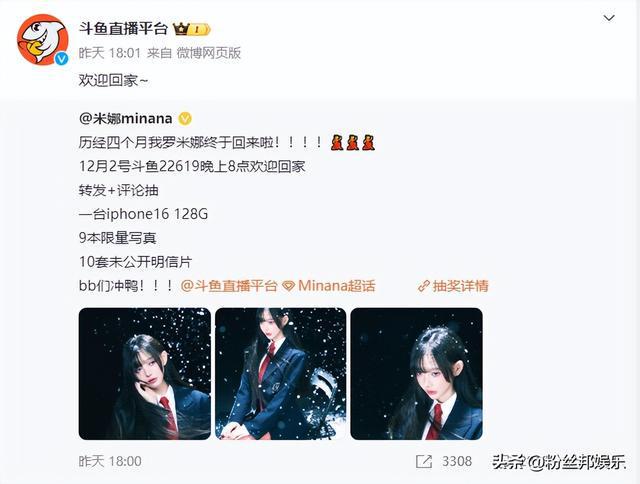The width and height of the screenshot is (640, 484).
Task: Open @米娜minana profile link
Action: (125, 118)
